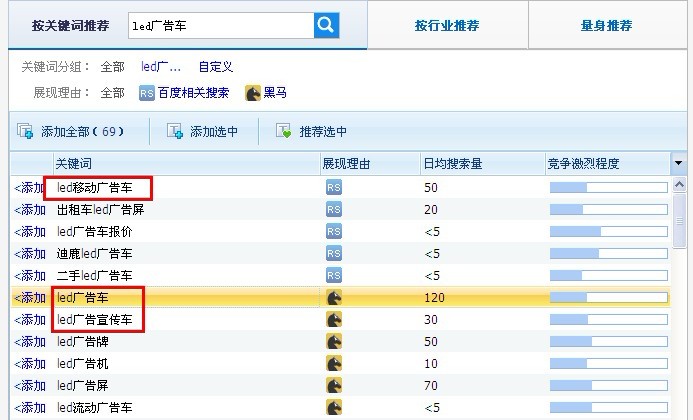Click the 添加选中 toolbar icon
This screenshot has width=693, height=420.
pyautogui.click(x=175, y=131)
